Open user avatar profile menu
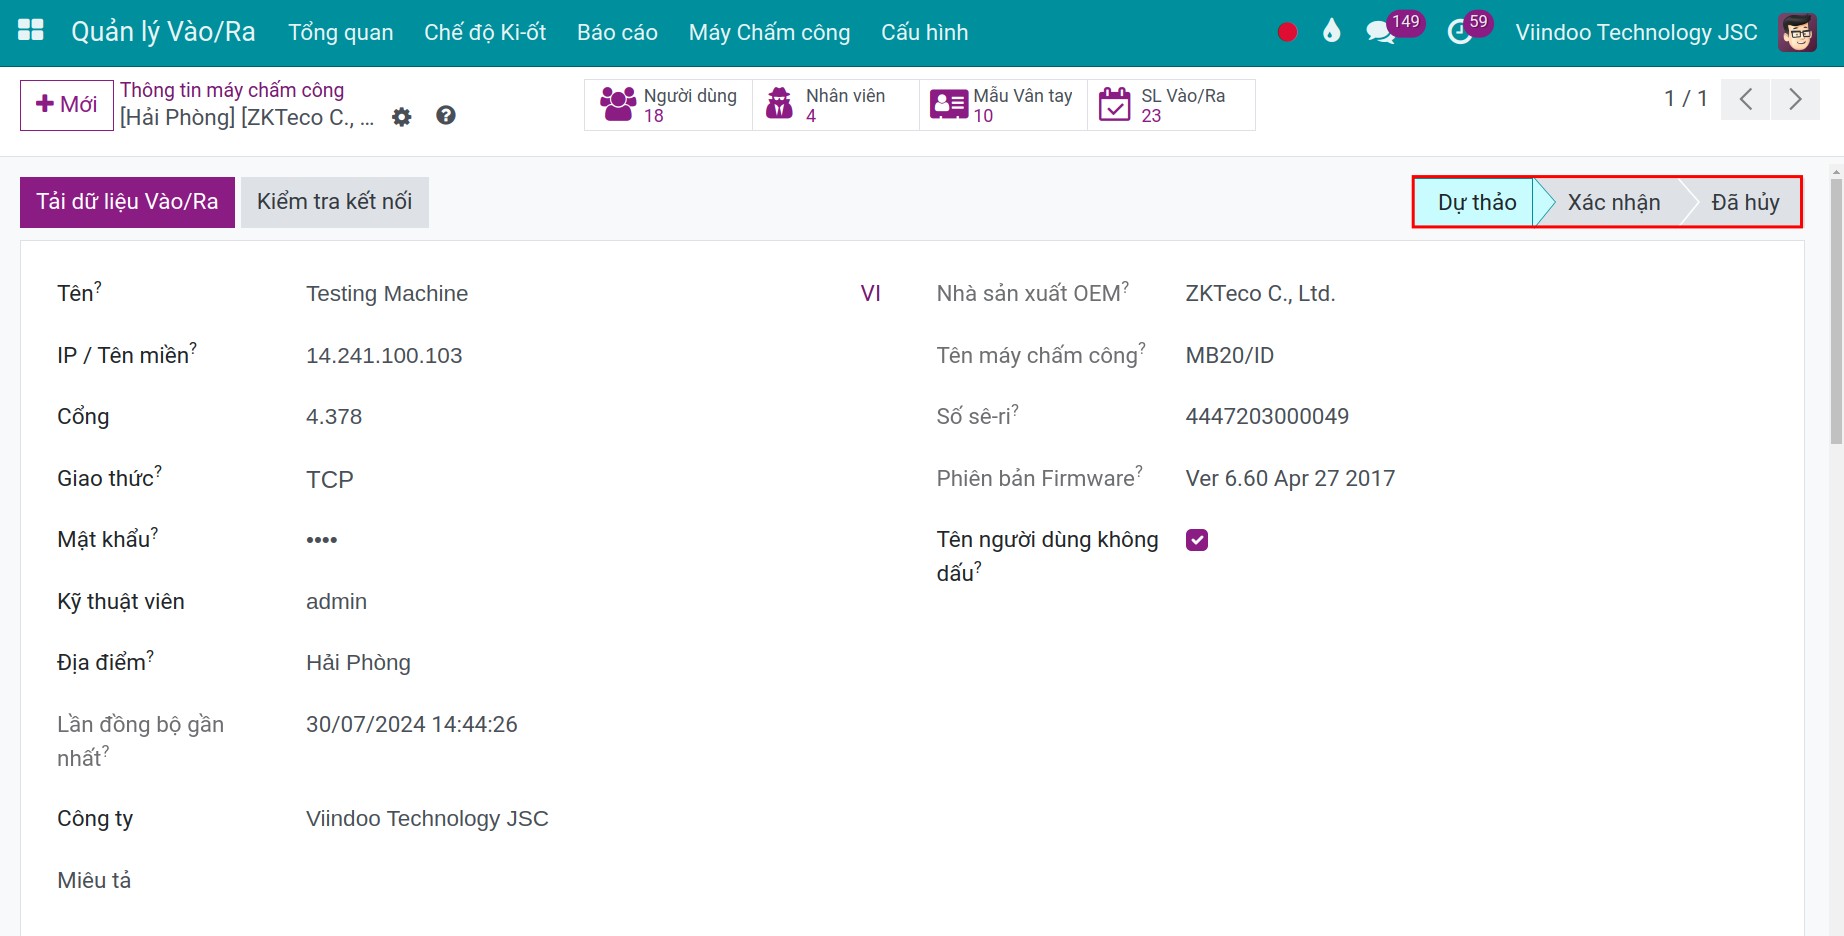 coord(1797,32)
